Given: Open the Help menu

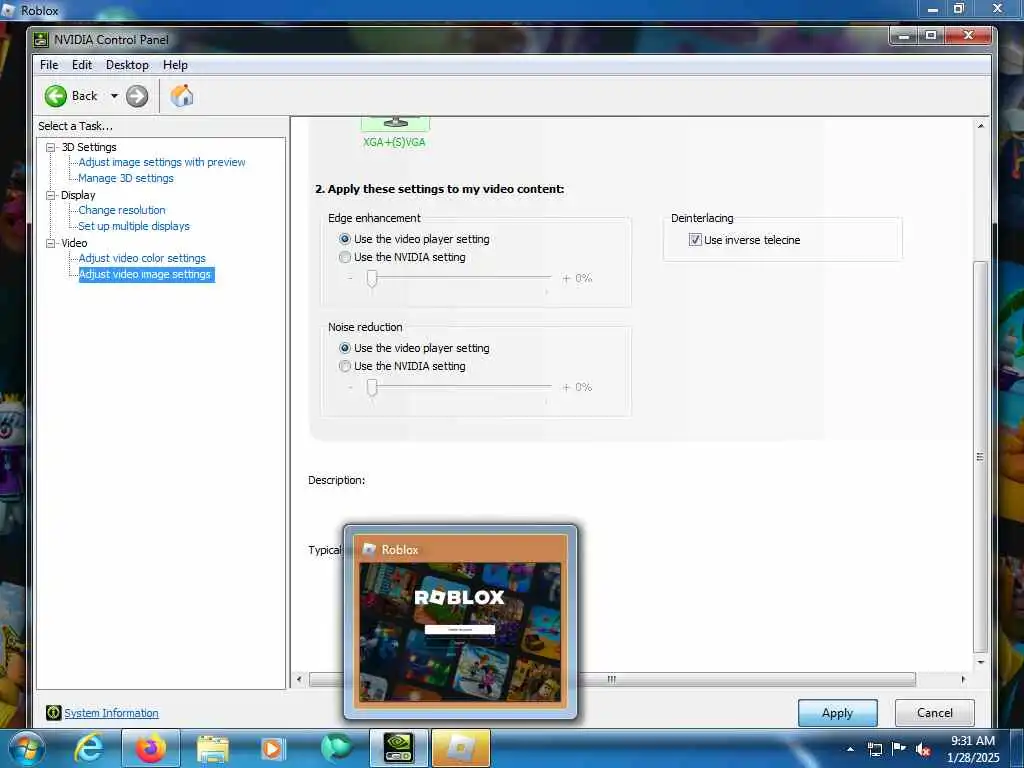Looking at the screenshot, I should pyautogui.click(x=175, y=65).
